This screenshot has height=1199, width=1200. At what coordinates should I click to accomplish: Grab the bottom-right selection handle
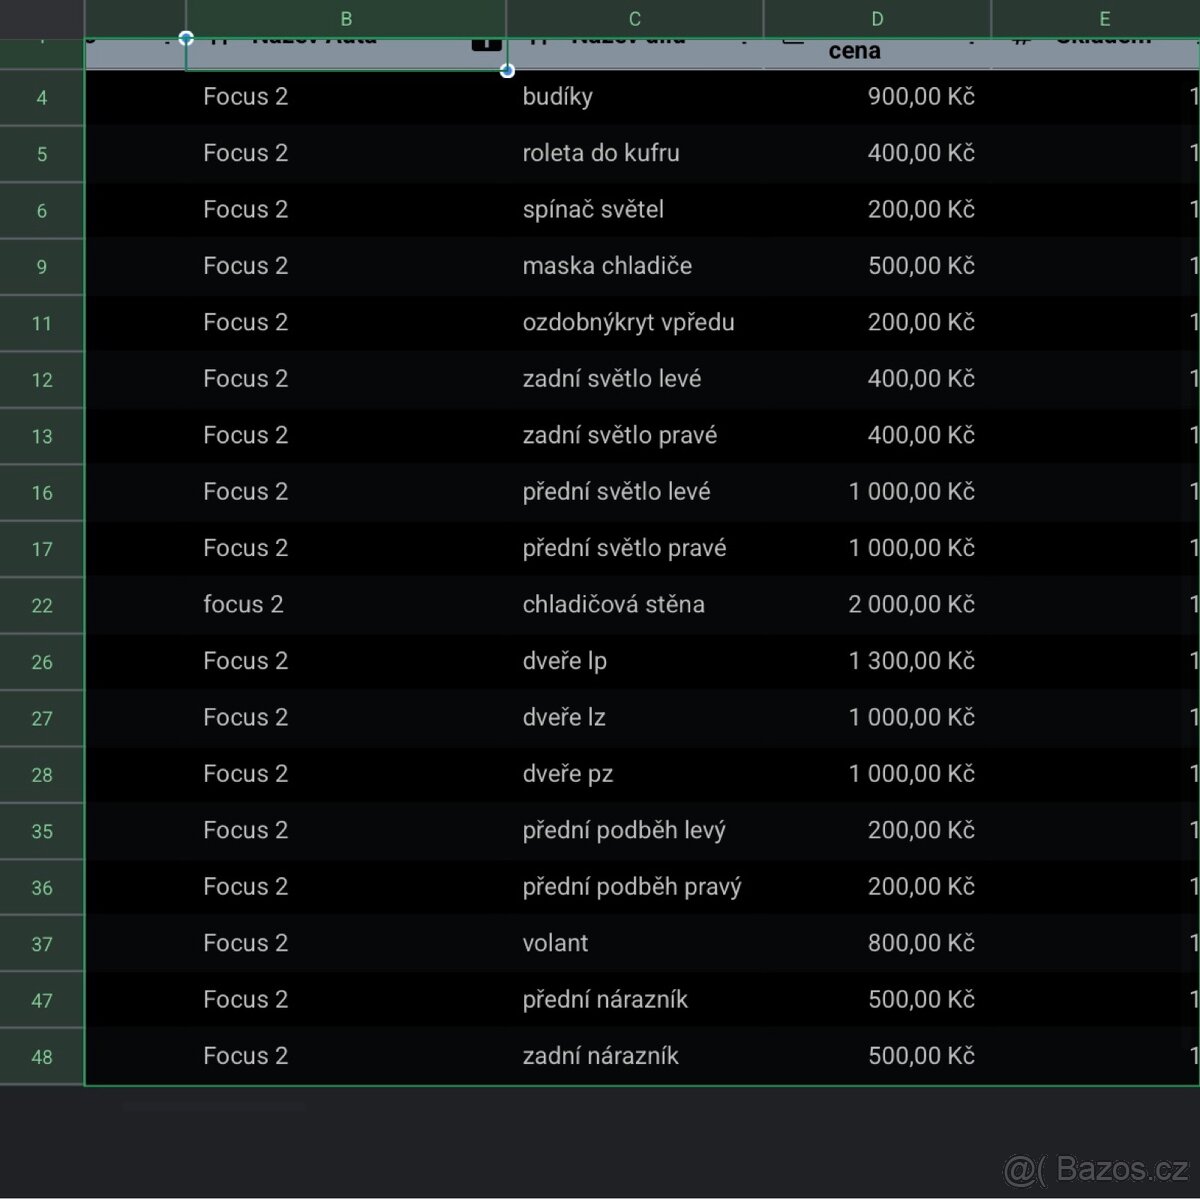[507, 70]
